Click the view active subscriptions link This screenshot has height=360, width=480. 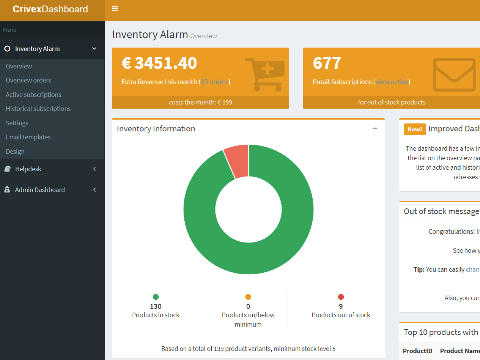(392, 82)
